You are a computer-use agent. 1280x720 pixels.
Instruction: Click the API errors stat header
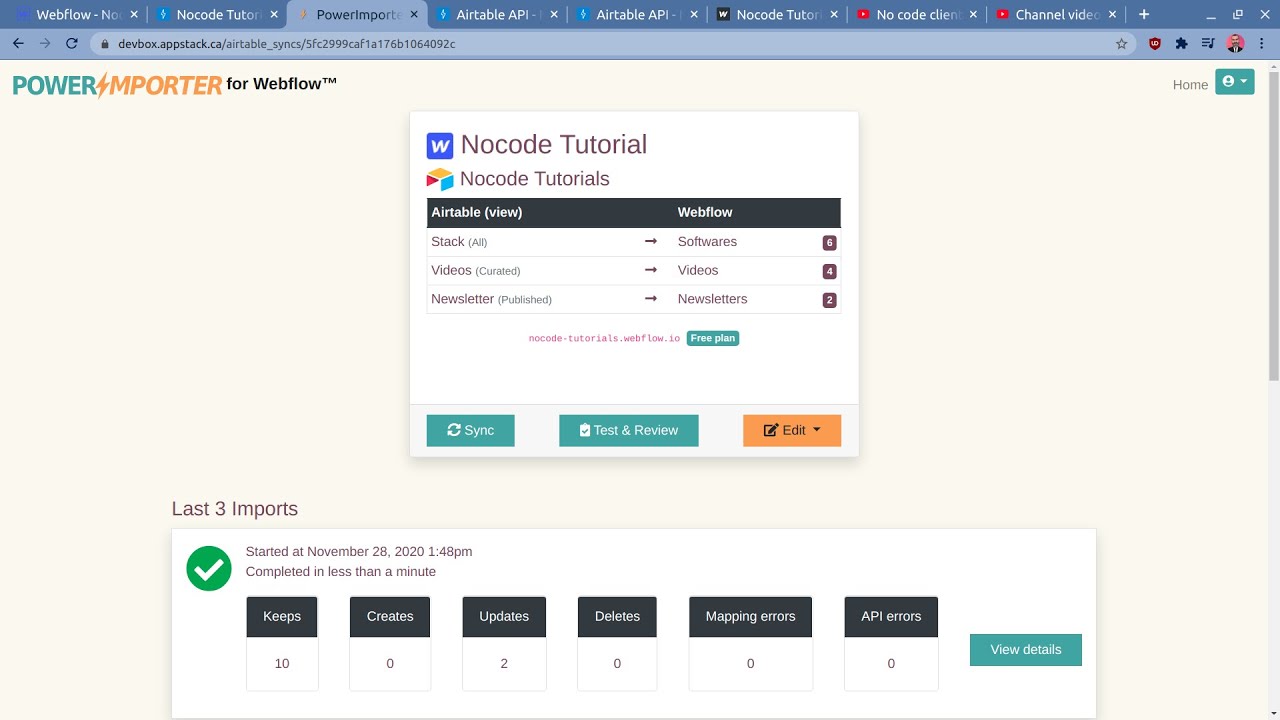click(x=891, y=617)
